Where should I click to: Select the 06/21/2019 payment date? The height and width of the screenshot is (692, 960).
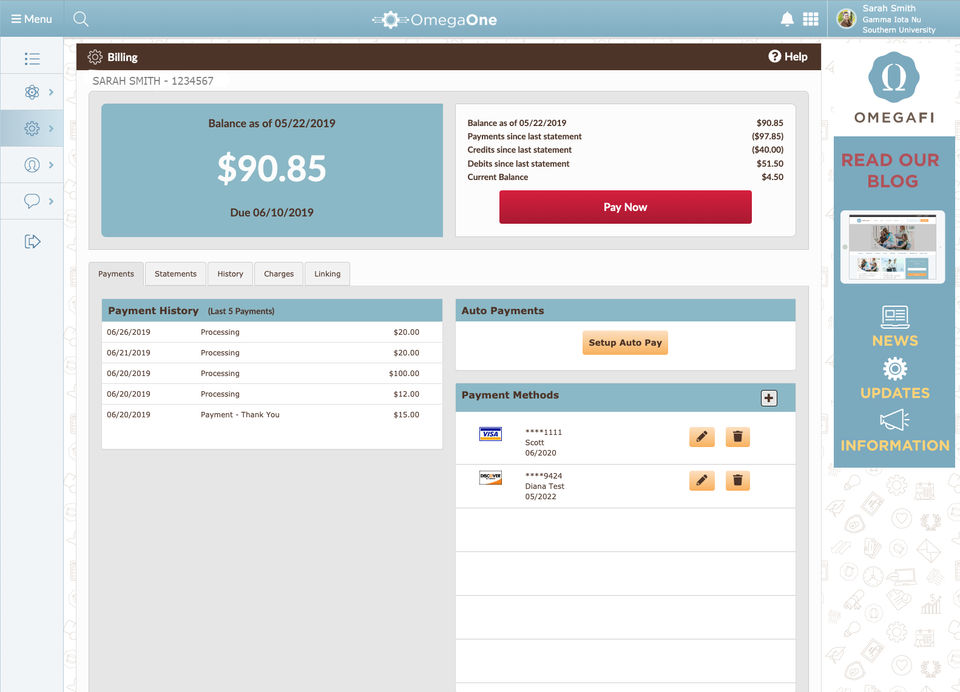coord(129,353)
